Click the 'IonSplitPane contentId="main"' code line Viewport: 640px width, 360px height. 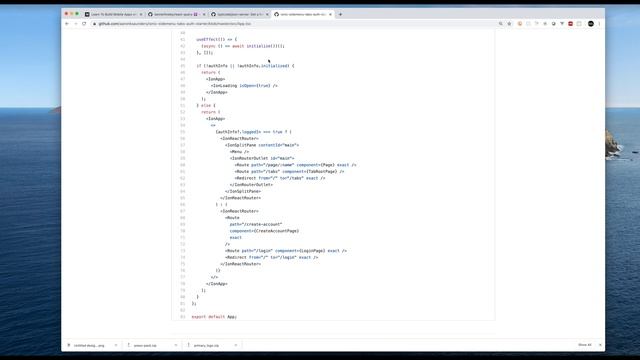pos(262,145)
